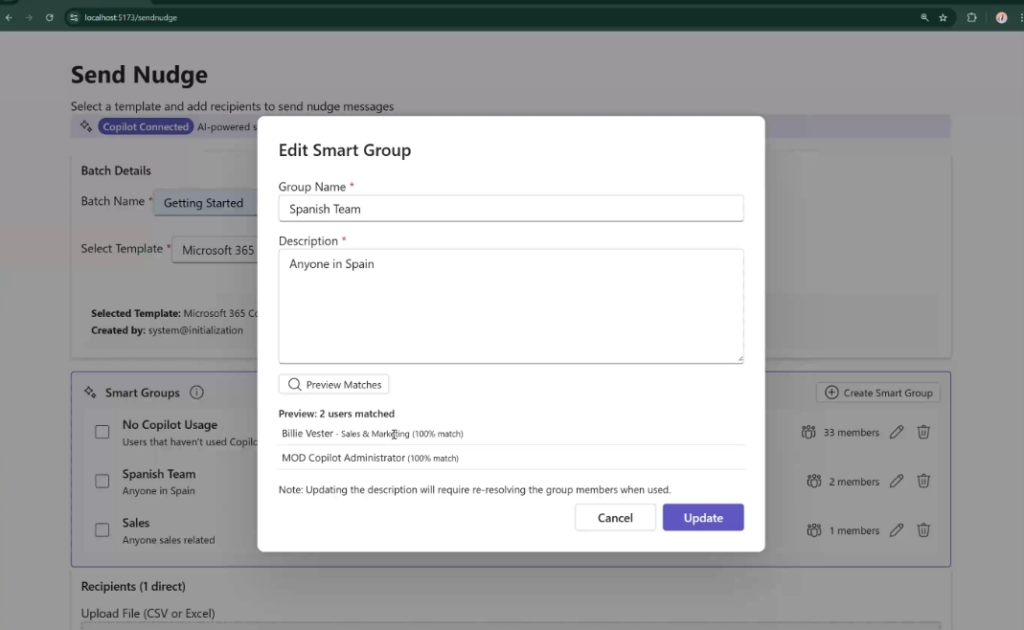
Task: Cancel the Edit Smart Group dialog
Action: 615,518
